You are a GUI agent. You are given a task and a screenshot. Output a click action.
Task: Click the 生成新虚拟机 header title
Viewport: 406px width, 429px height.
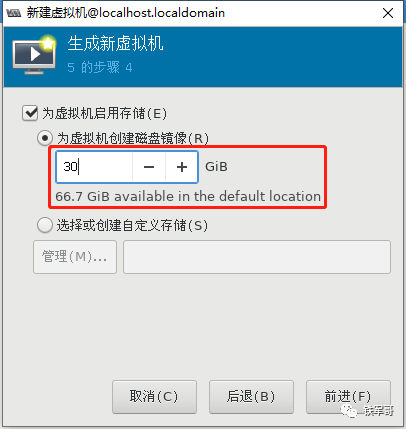pyautogui.click(x=115, y=44)
